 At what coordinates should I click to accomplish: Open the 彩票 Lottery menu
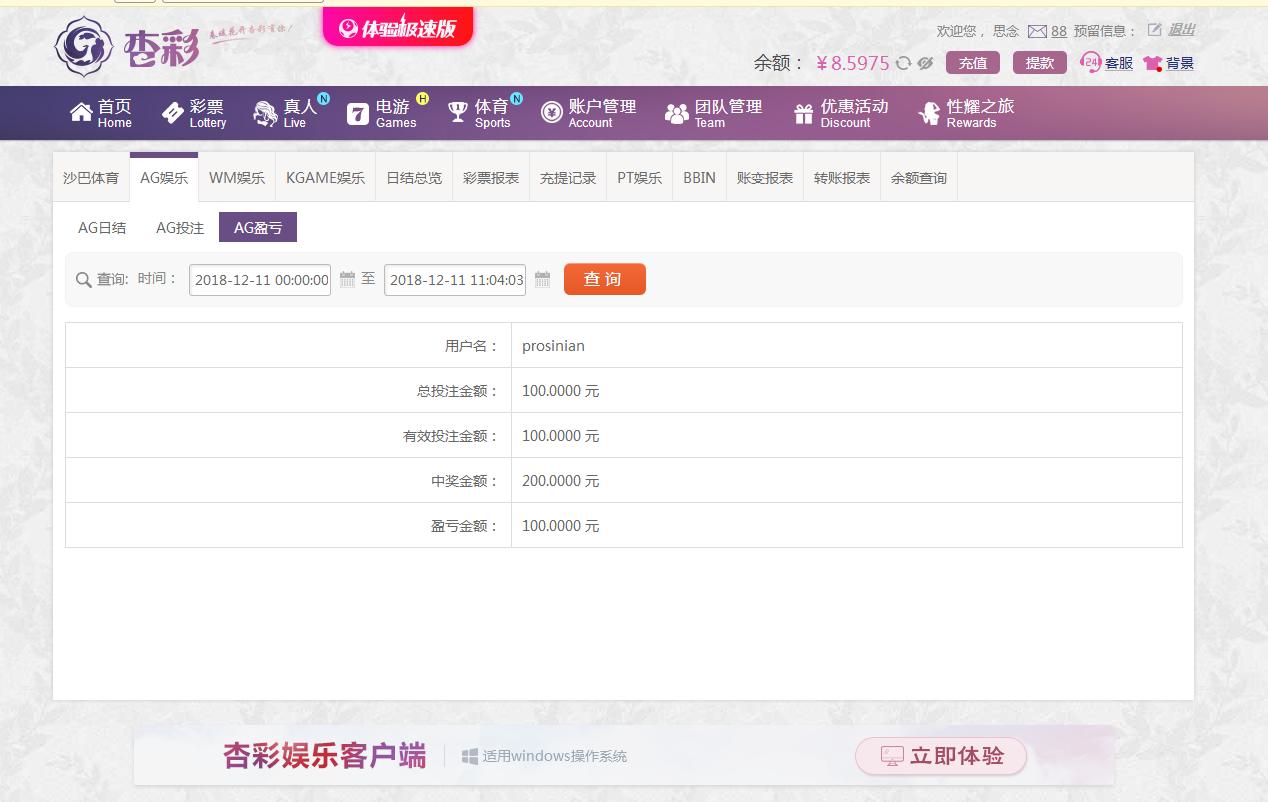(194, 113)
